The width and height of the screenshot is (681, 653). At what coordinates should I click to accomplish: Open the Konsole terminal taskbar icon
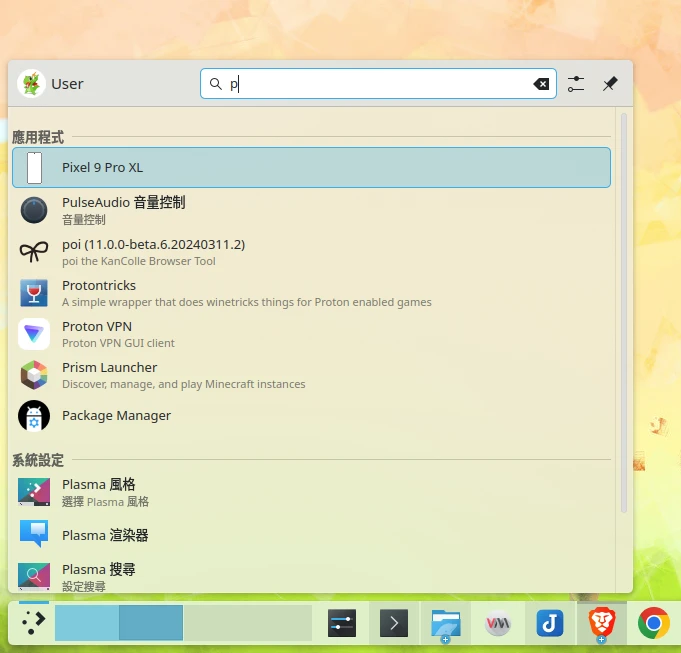tap(393, 623)
